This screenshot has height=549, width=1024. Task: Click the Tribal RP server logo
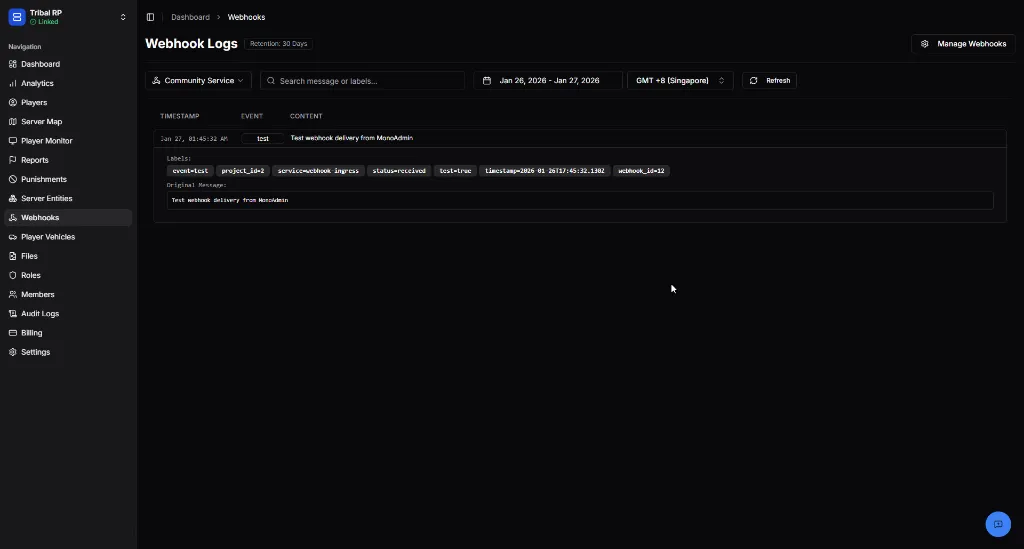[17, 17]
